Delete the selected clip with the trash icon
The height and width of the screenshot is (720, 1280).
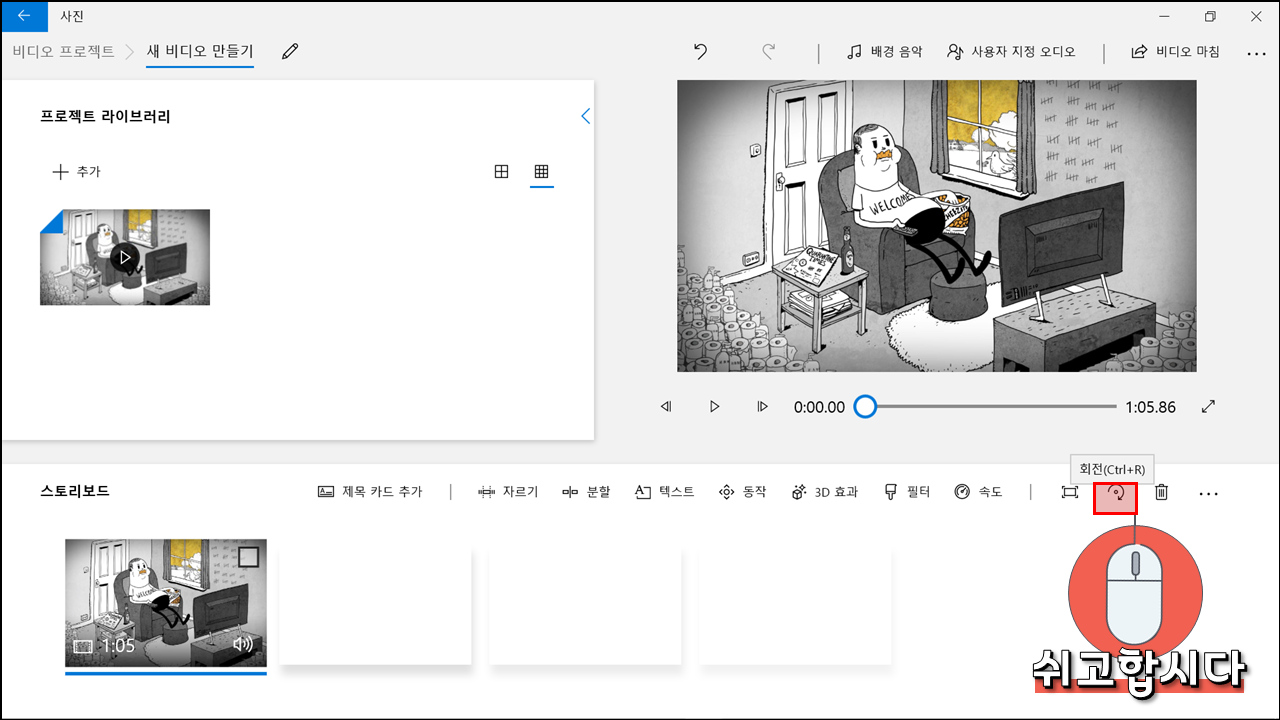point(1161,492)
